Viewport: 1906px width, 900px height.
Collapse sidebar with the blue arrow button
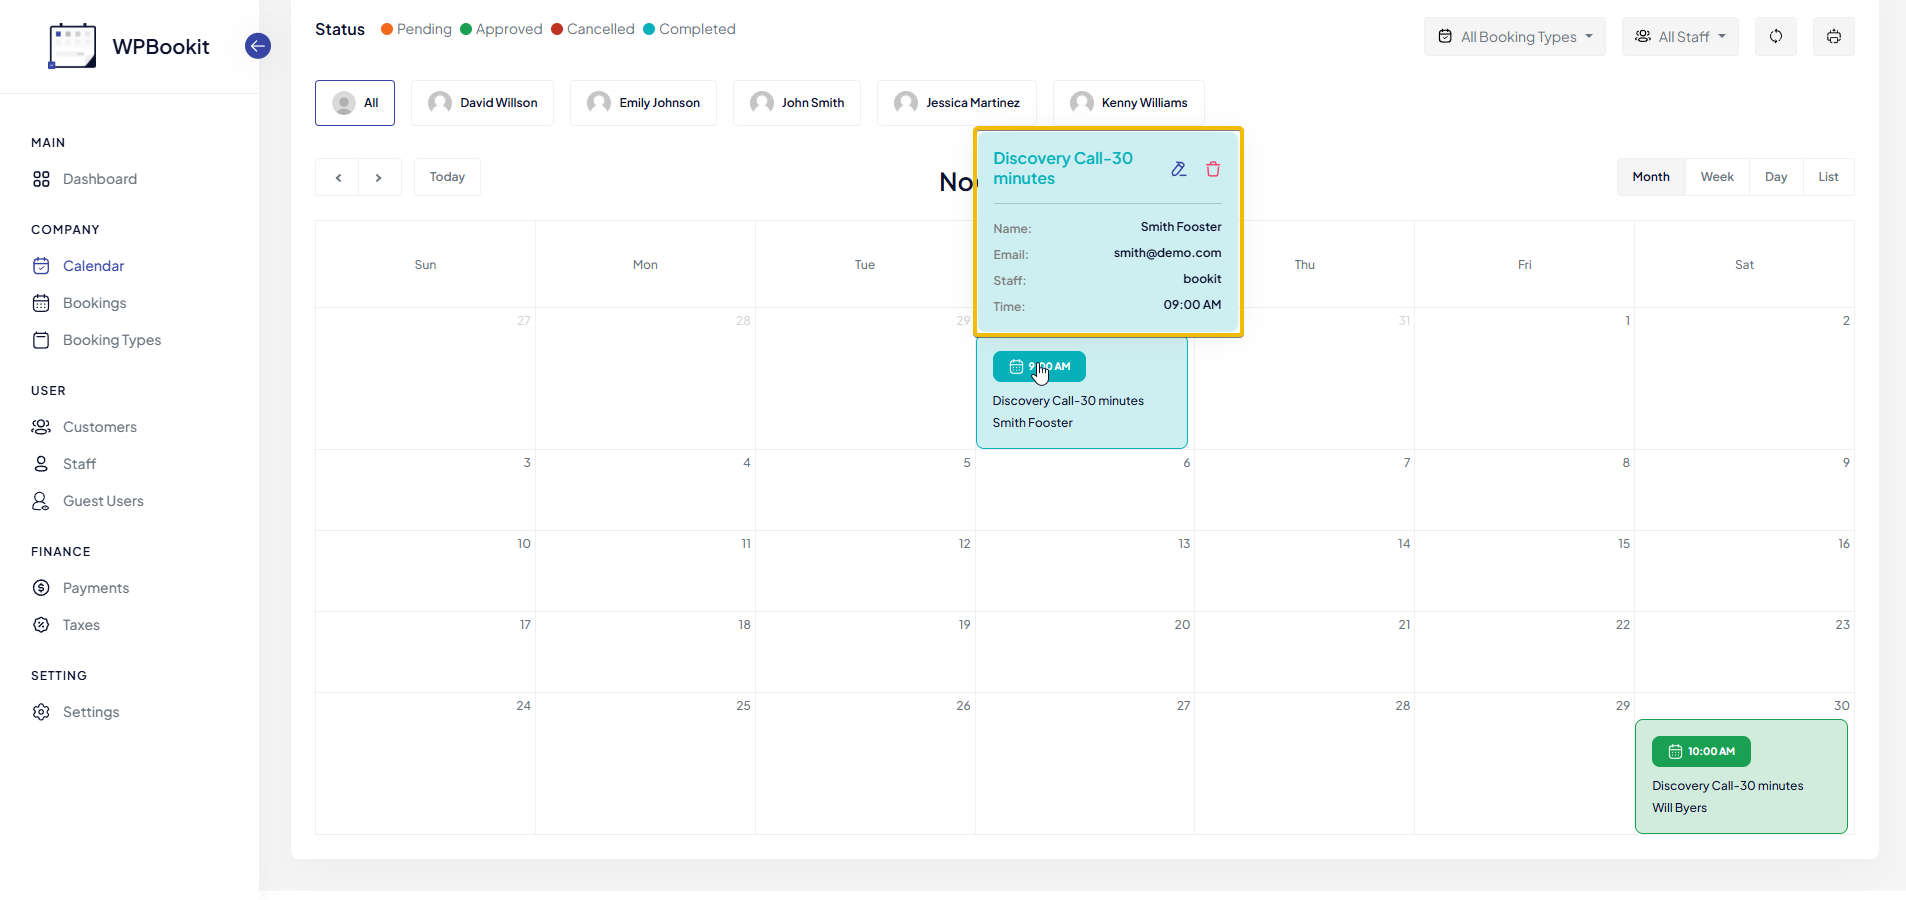pyautogui.click(x=258, y=46)
